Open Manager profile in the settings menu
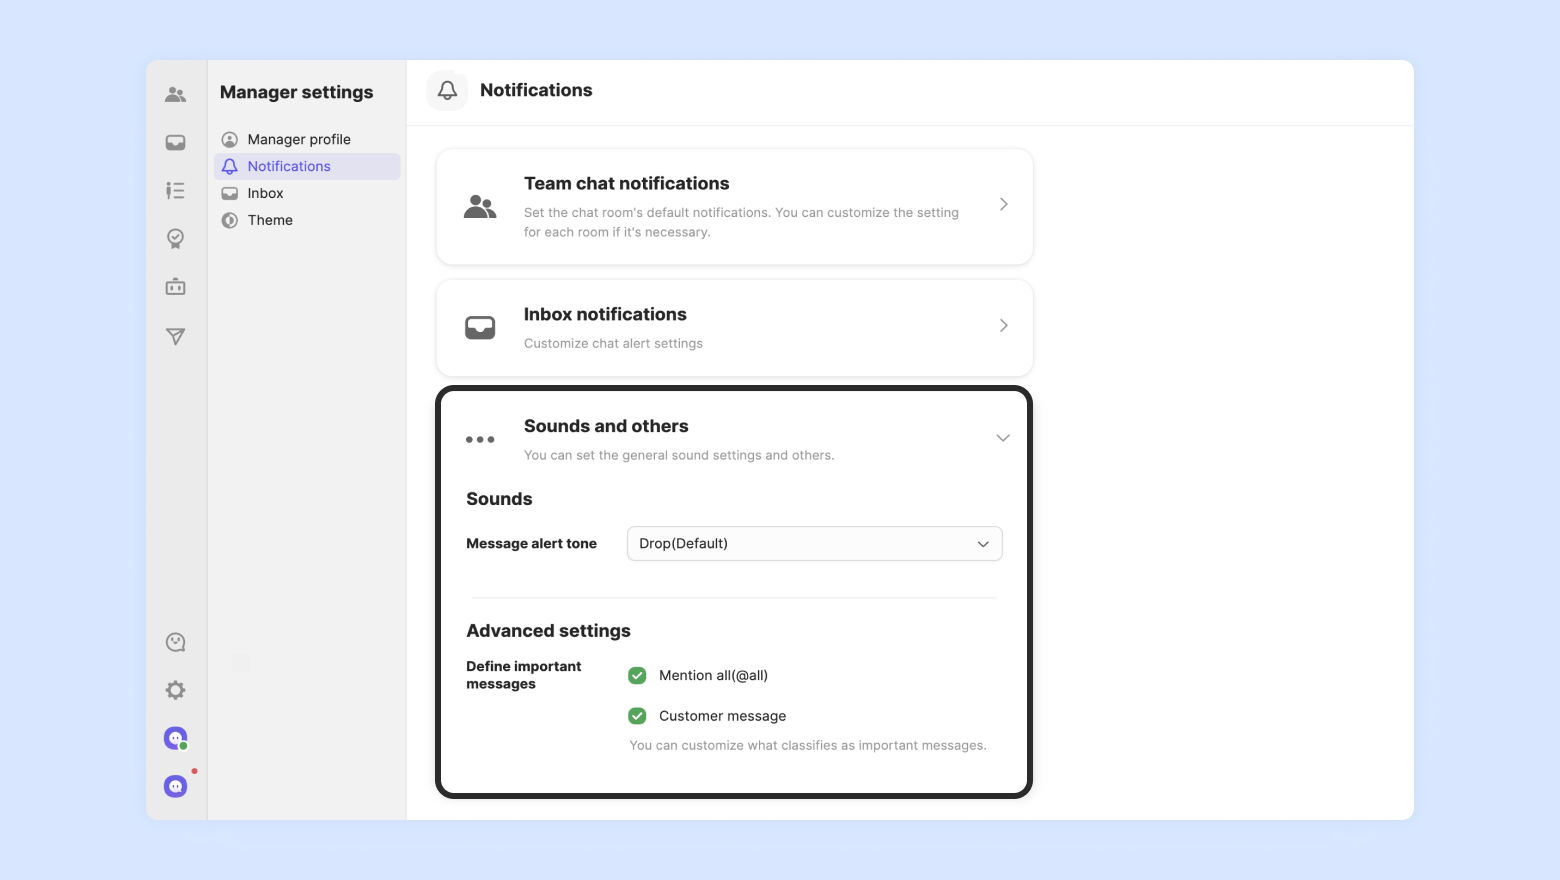This screenshot has width=1560, height=880. click(307, 139)
